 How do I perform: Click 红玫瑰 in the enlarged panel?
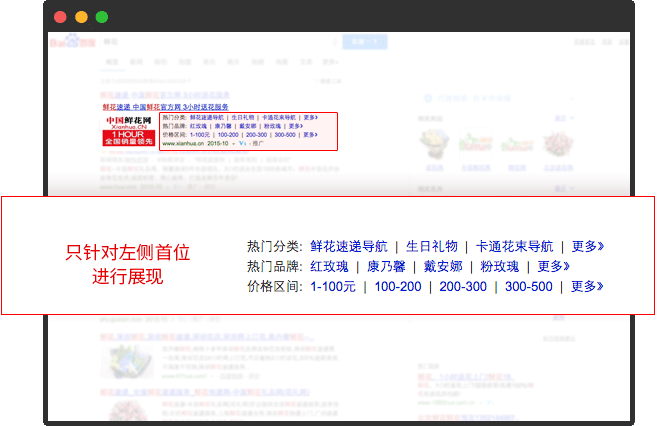tap(330, 266)
